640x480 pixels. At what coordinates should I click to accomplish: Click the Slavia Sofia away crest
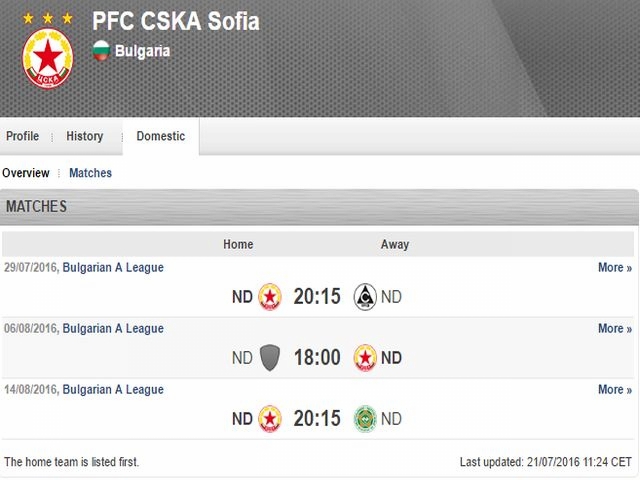pyautogui.click(x=365, y=297)
